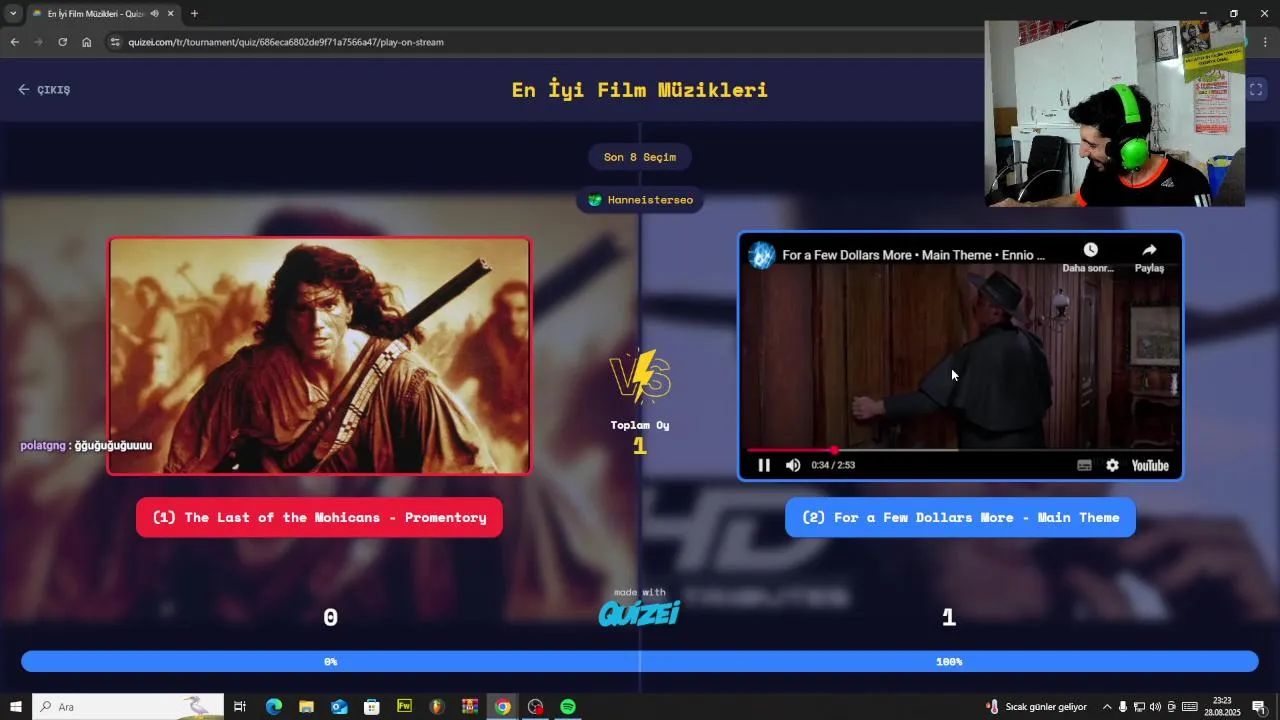Image resolution: width=1280 pixels, height=720 pixels.
Task: Open Outlook from the taskbar
Action: [x=339, y=707]
